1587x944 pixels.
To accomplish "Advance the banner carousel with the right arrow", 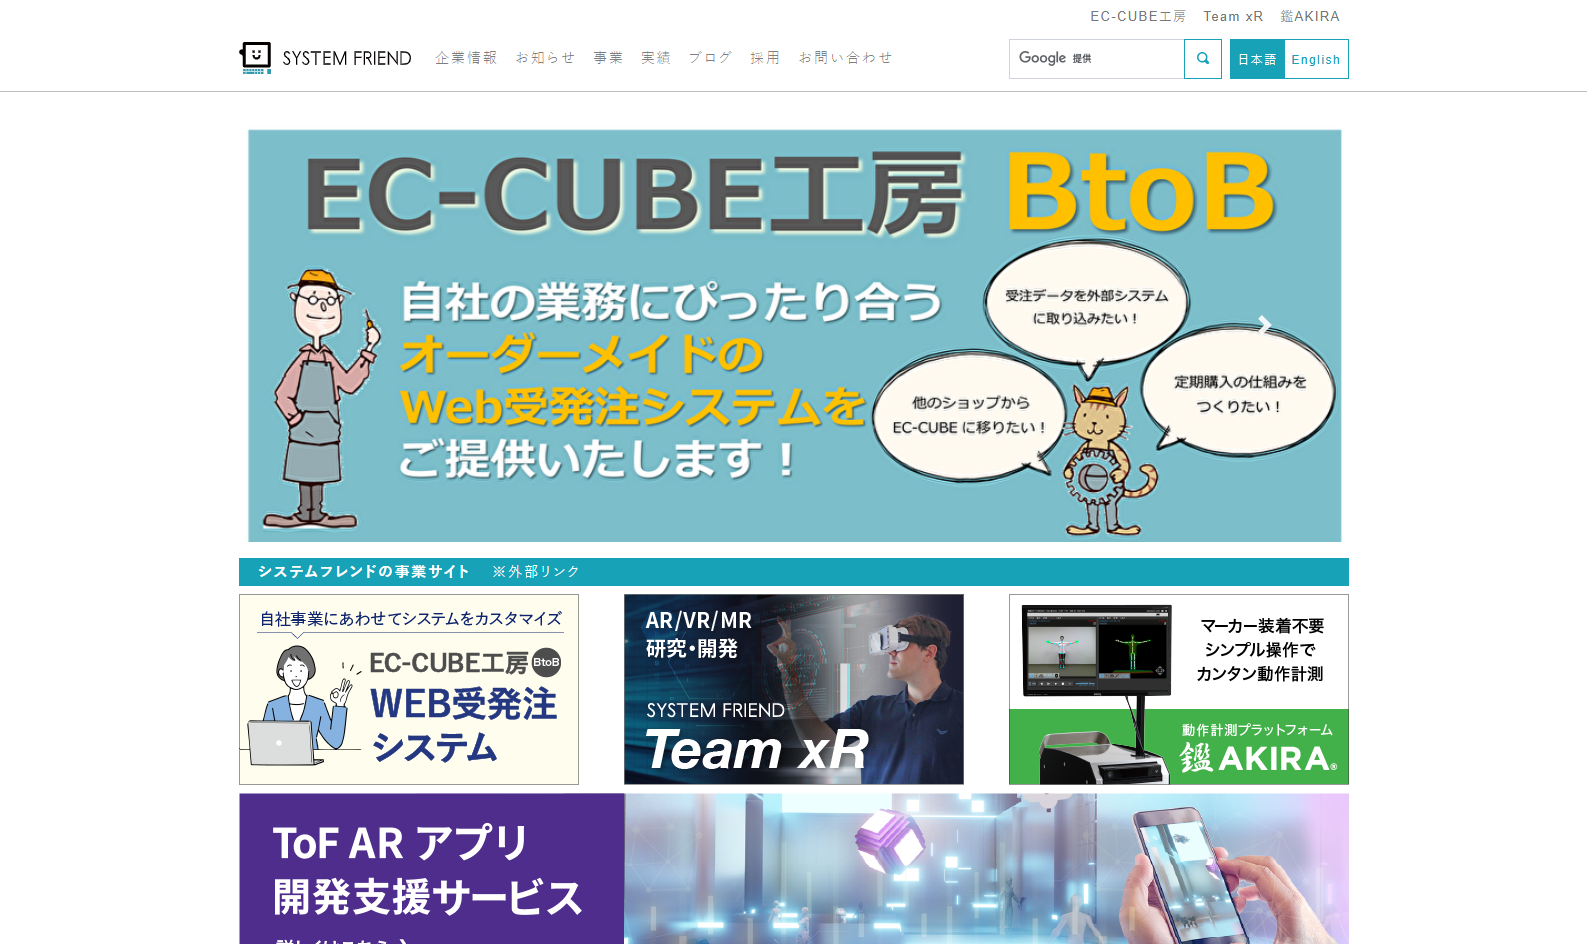I will pos(1264,325).
